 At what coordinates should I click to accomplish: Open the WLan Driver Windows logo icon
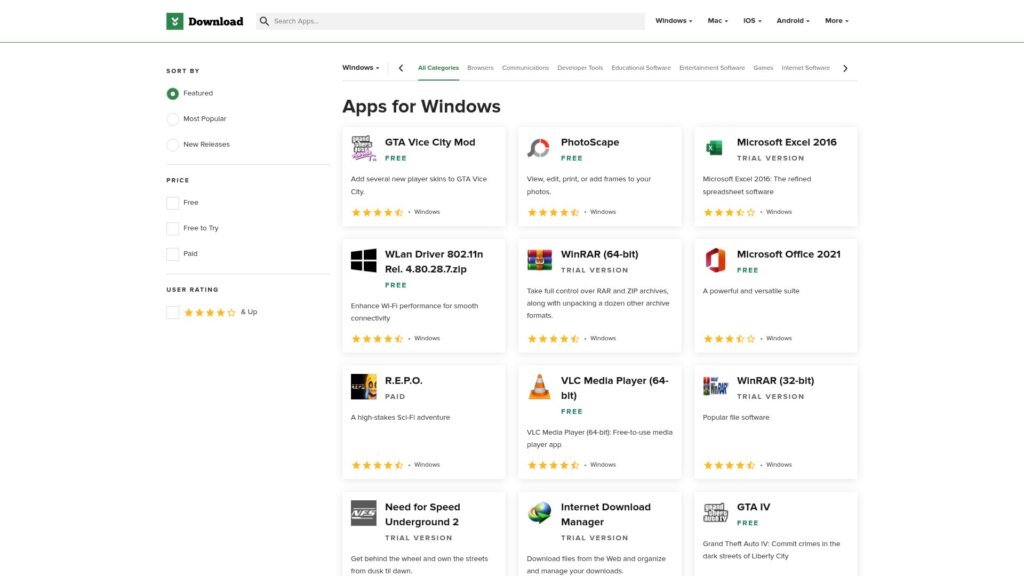[363, 261]
